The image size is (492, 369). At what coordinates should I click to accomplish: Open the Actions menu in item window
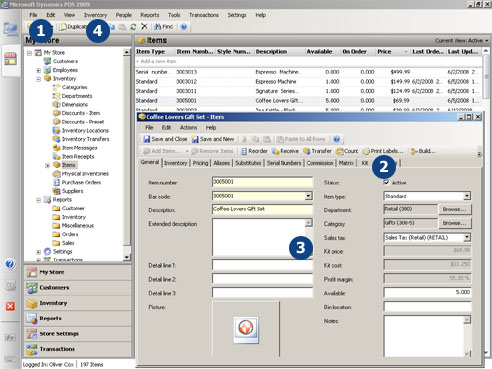click(188, 128)
